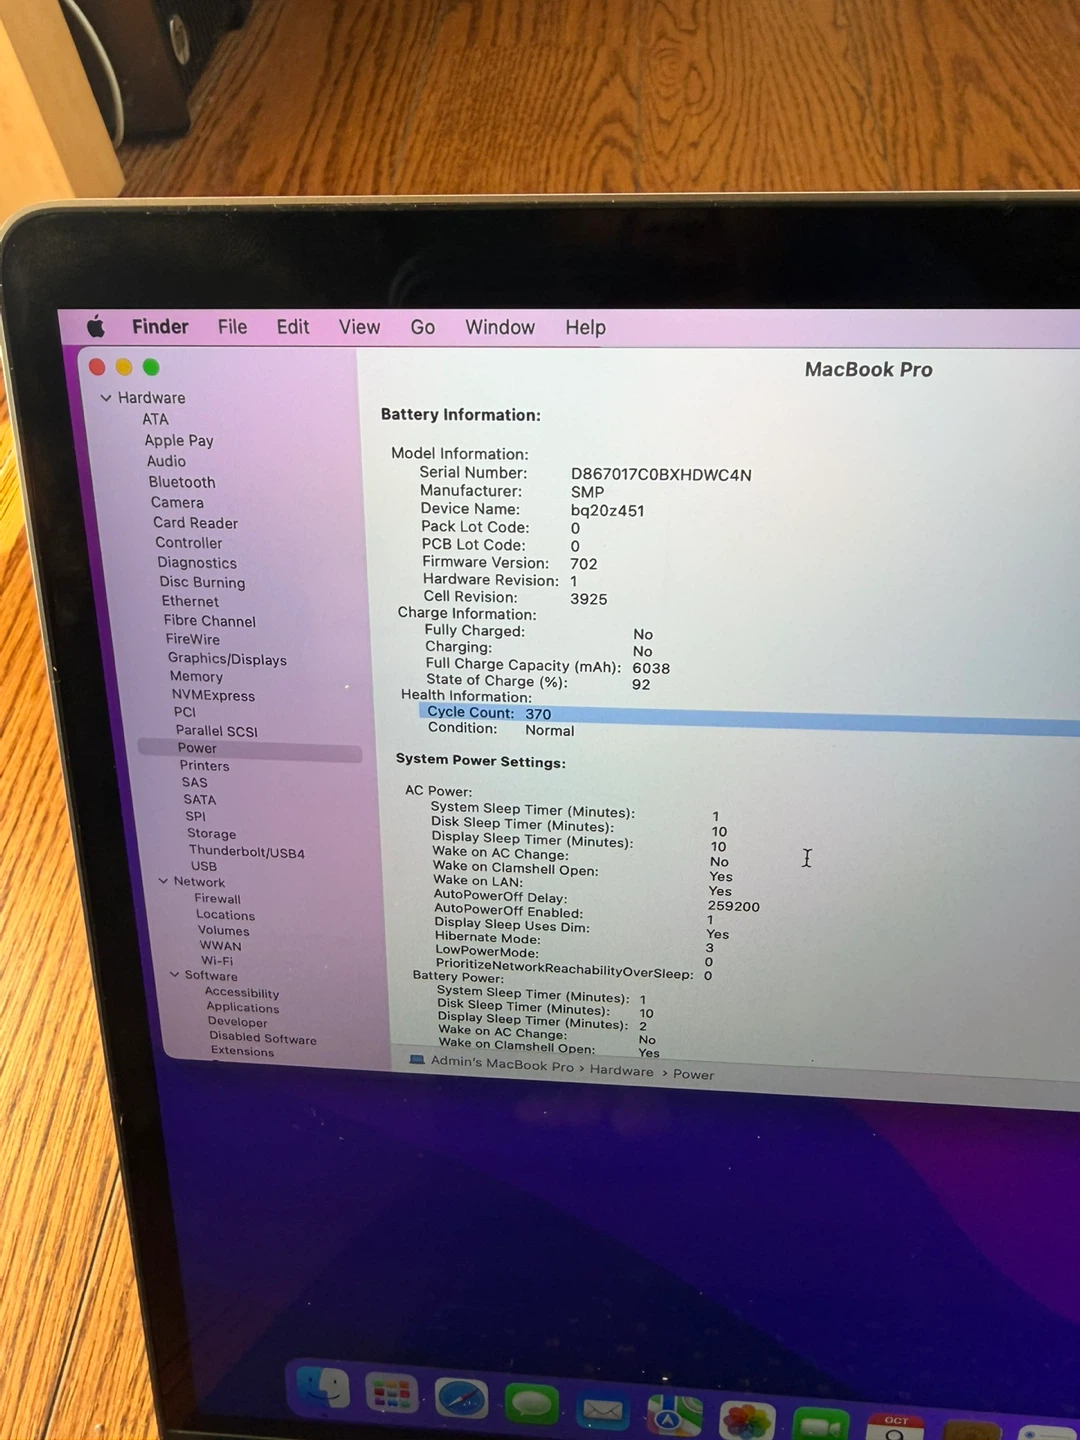Select Card Reader in the sidebar
Image resolution: width=1080 pixels, height=1440 pixels.
point(195,523)
